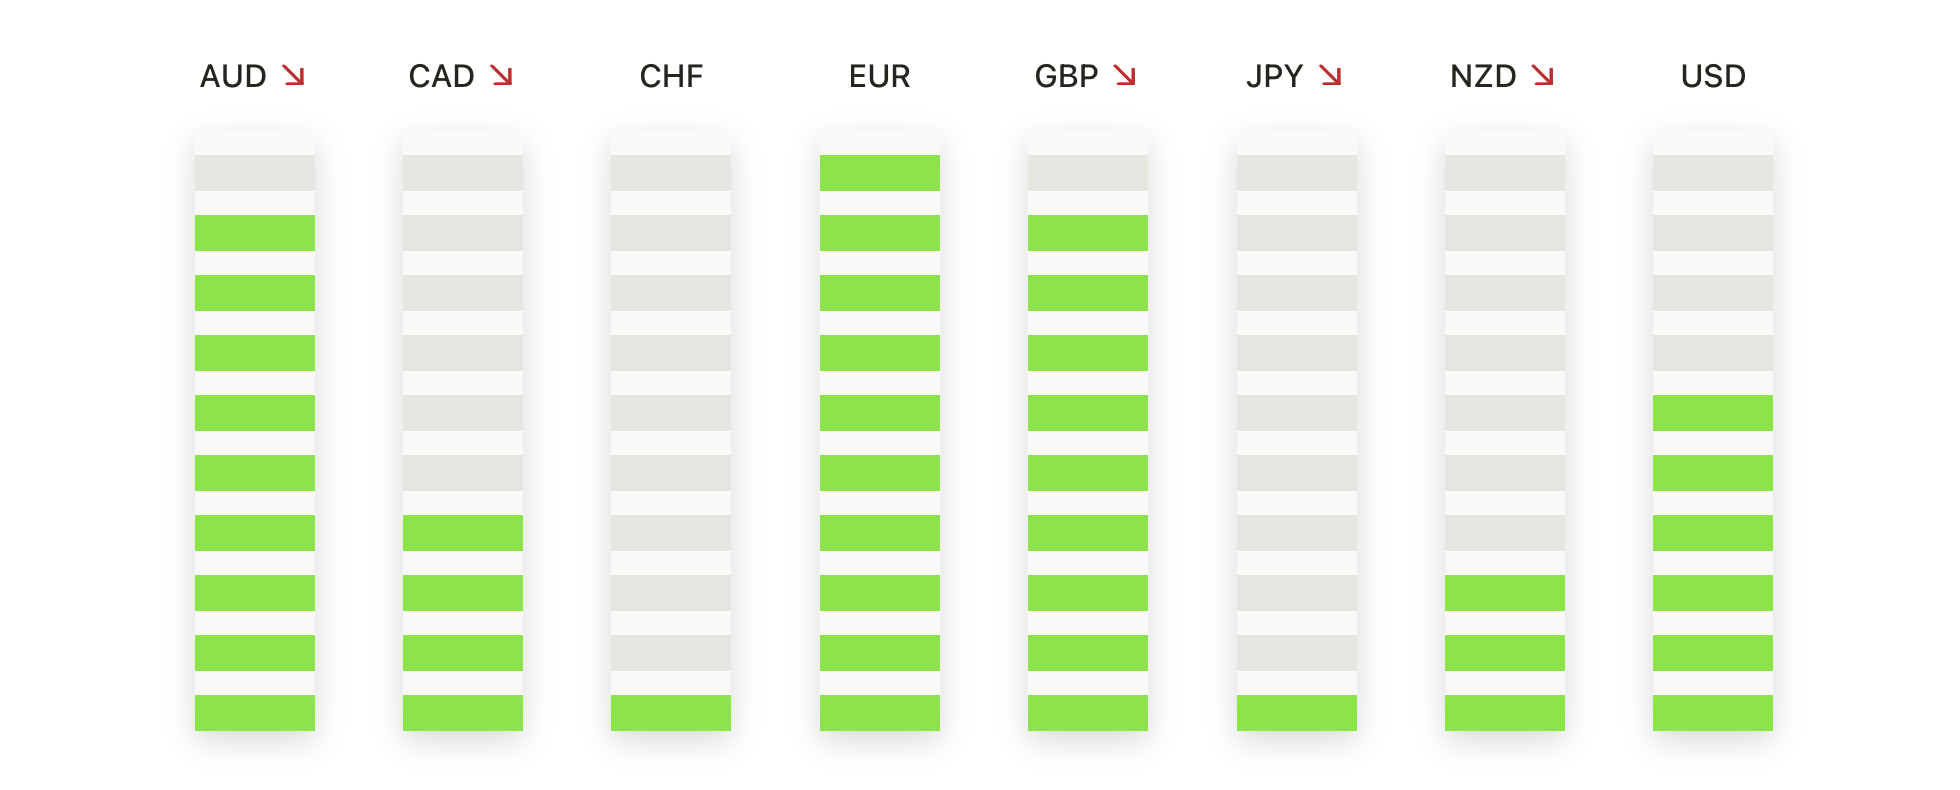Click the single green segment in JPY bar
The width and height of the screenshot is (1960, 790).
click(x=1296, y=713)
